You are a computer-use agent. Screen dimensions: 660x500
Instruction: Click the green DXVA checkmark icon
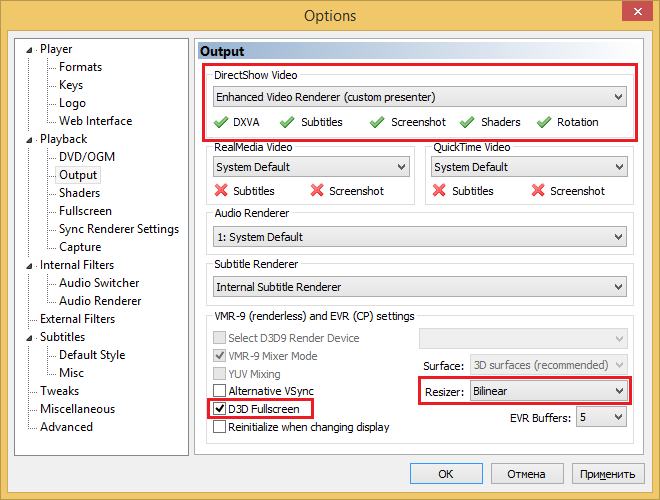(222, 122)
